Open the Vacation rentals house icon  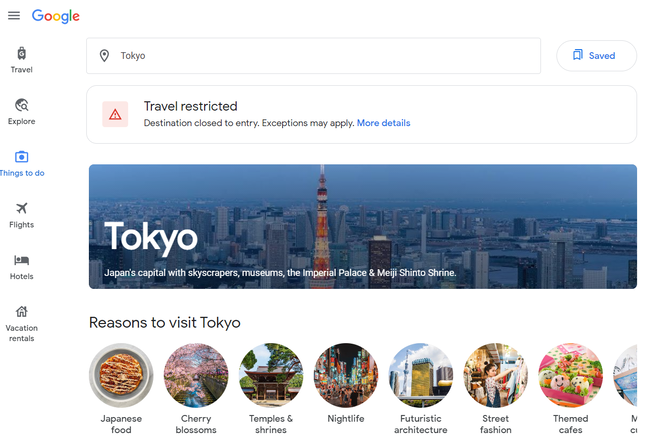coord(22,311)
